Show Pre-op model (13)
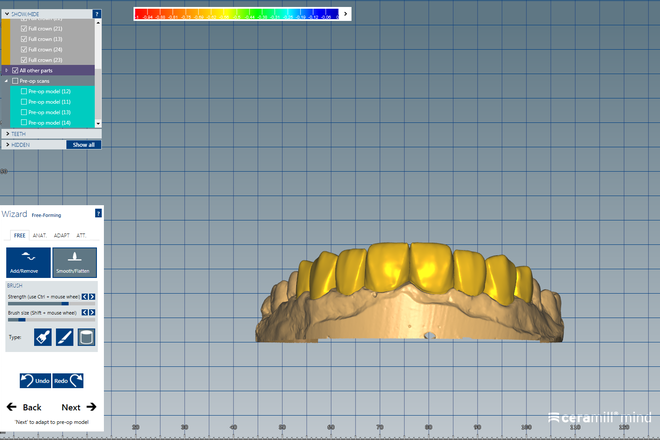660x440 pixels. (24, 112)
